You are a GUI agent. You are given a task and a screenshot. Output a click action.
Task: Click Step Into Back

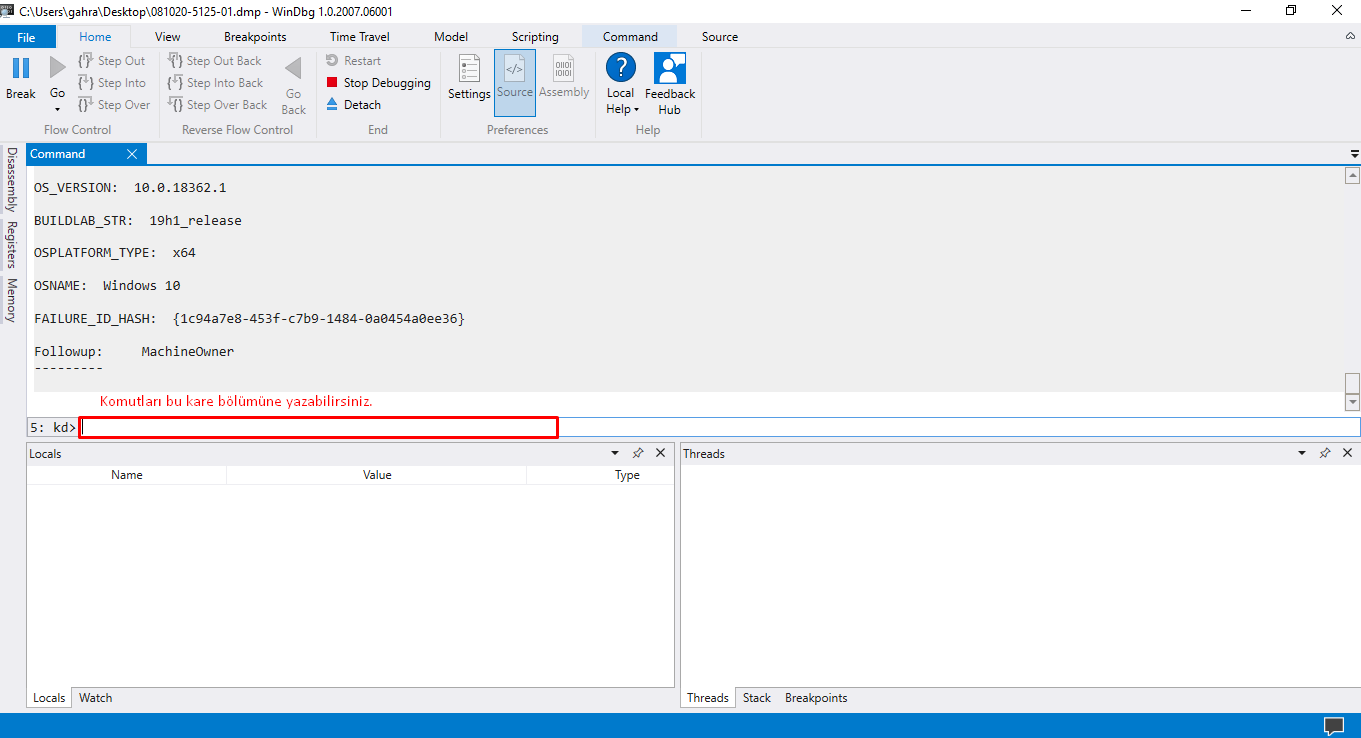coord(215,83)
